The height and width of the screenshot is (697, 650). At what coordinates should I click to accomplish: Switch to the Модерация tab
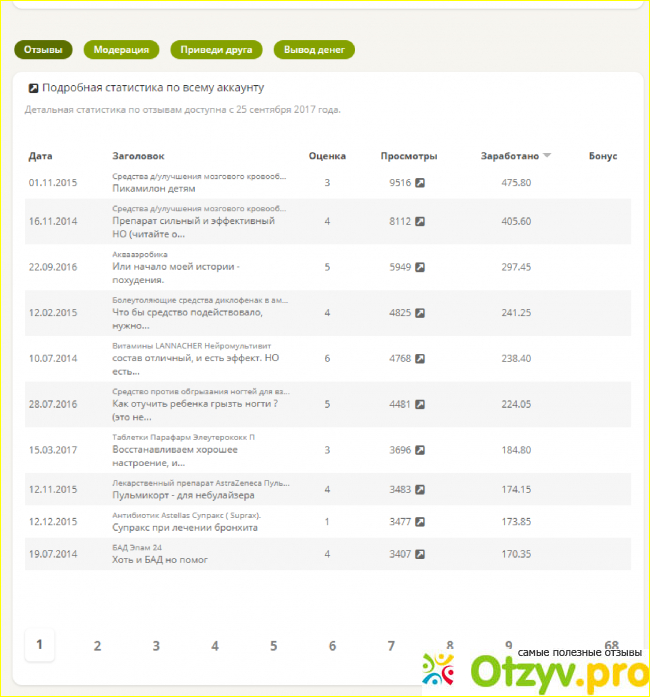(121, 50)
